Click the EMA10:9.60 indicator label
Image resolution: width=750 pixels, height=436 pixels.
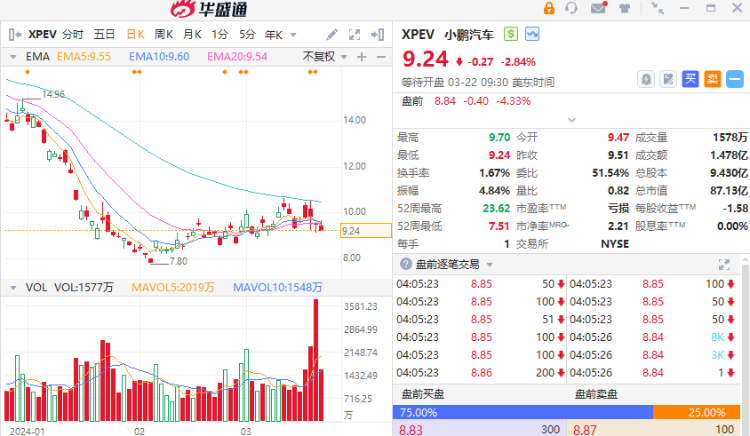click(x=159, y=56)
